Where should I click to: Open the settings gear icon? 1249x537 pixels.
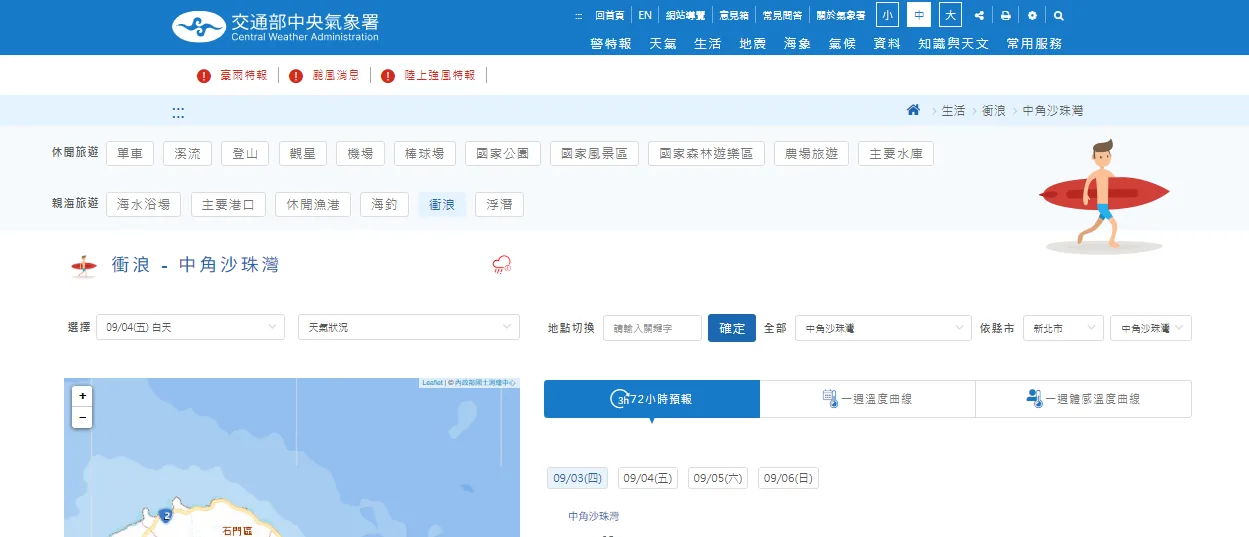(1033, 16)
